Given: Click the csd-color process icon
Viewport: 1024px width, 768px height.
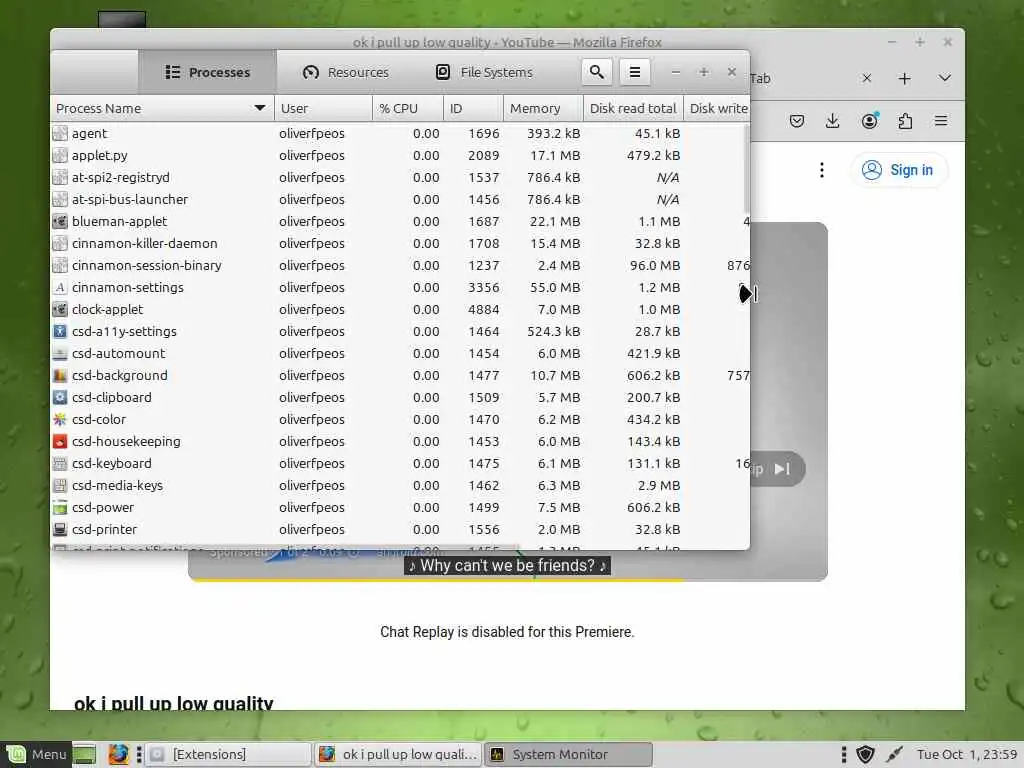Looking at the screenshot, I should pos(60,419).
